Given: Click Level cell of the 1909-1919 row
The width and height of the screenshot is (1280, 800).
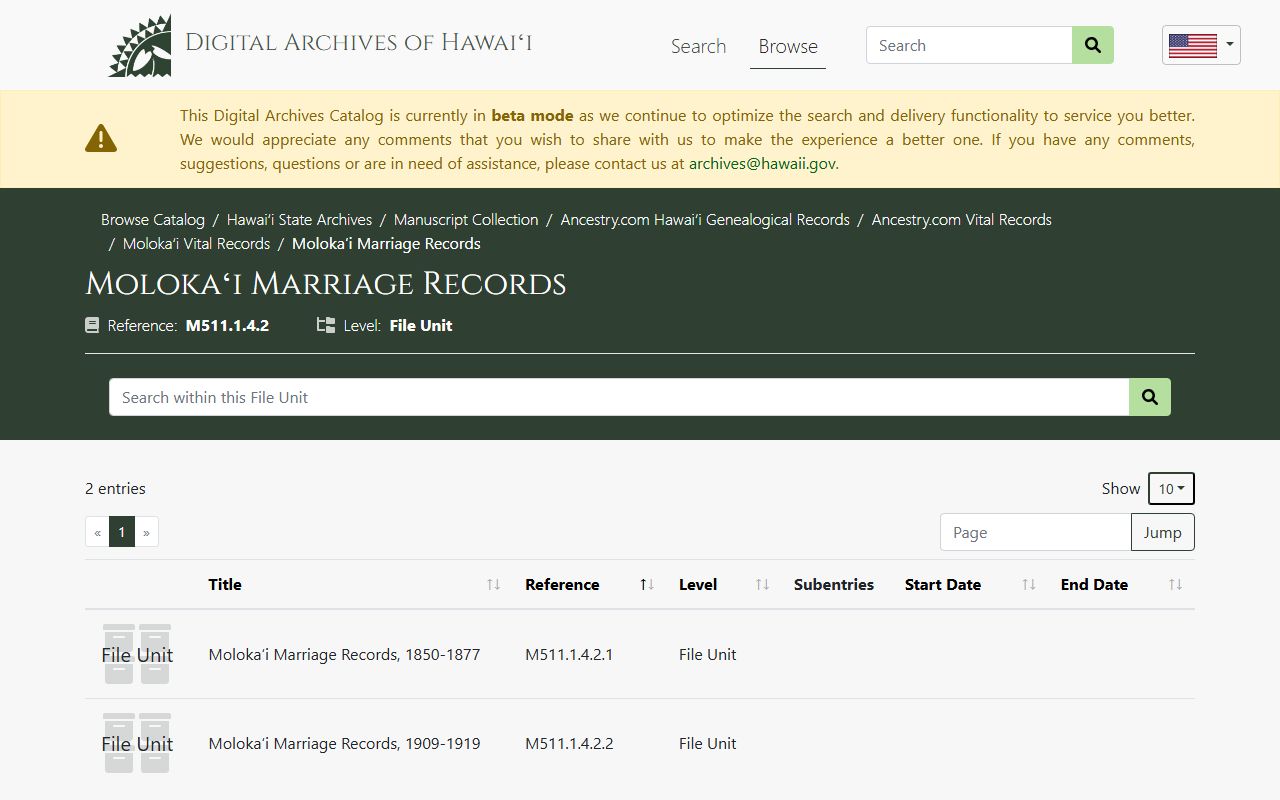Looking at the screenshot, I should tap(708, 743).
